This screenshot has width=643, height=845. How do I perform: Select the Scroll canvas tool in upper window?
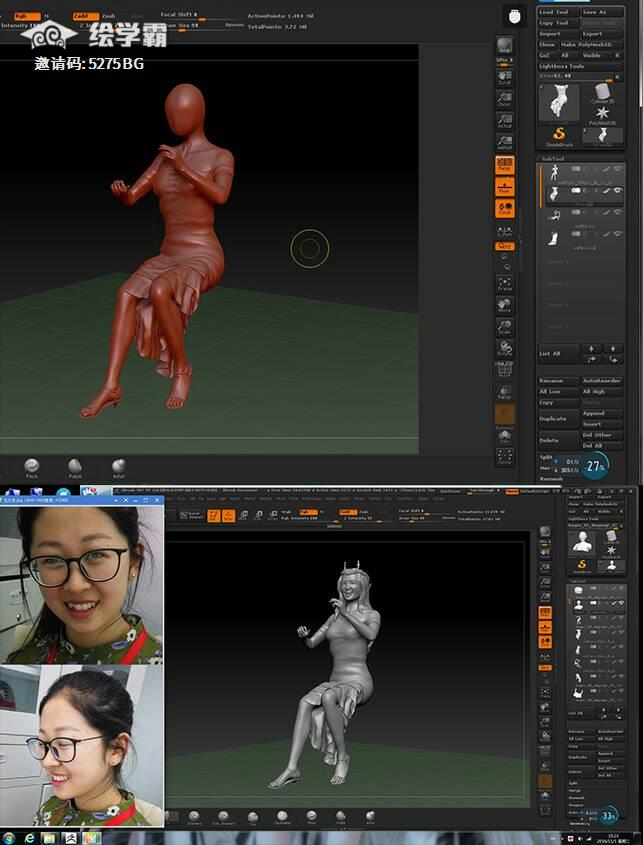click(505, 79)
